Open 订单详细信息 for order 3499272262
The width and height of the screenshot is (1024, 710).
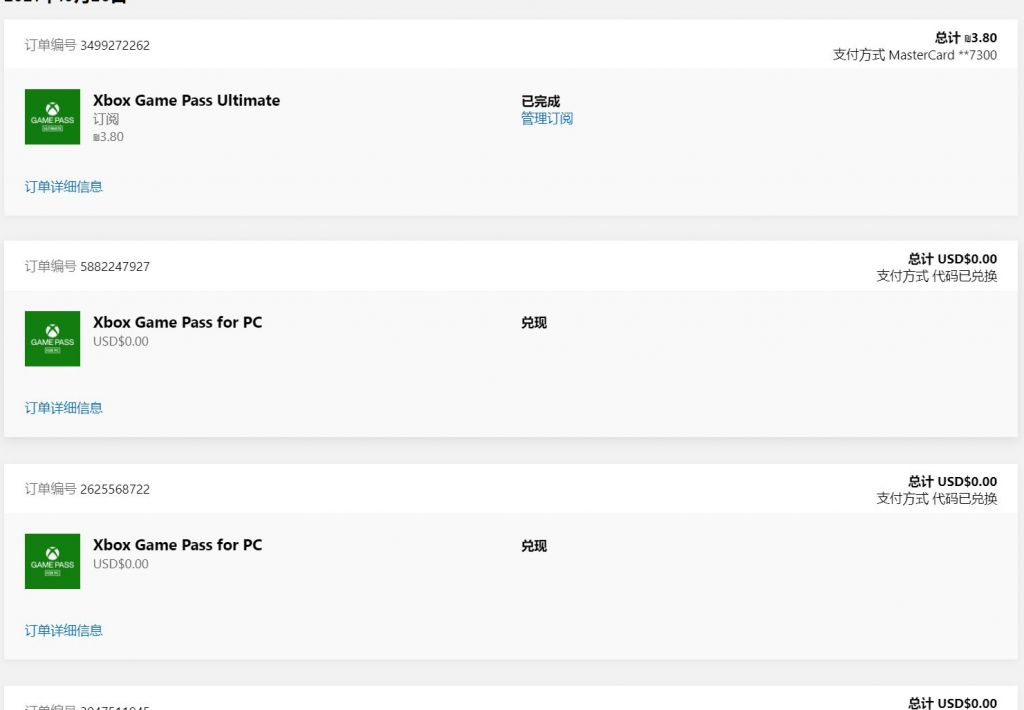[64, 186]
